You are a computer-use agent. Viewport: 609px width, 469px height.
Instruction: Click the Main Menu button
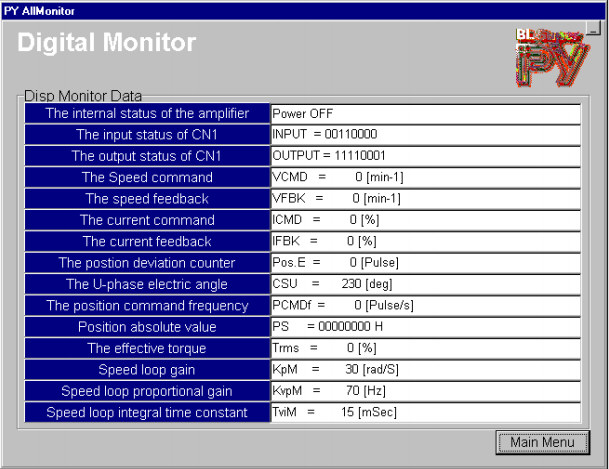(541, 442)
